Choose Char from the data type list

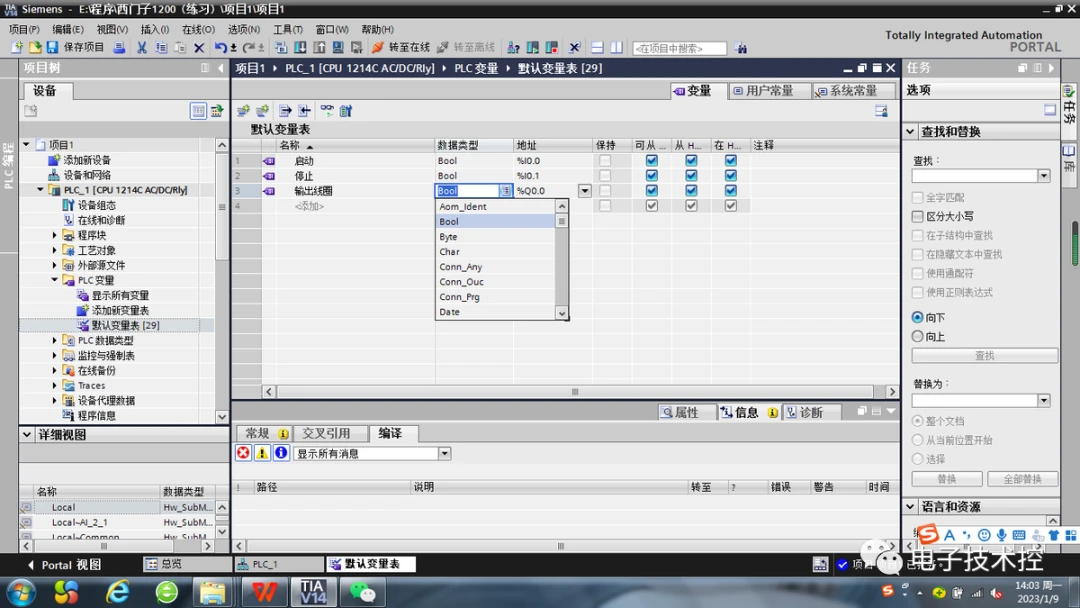click(x=496, y=252)
